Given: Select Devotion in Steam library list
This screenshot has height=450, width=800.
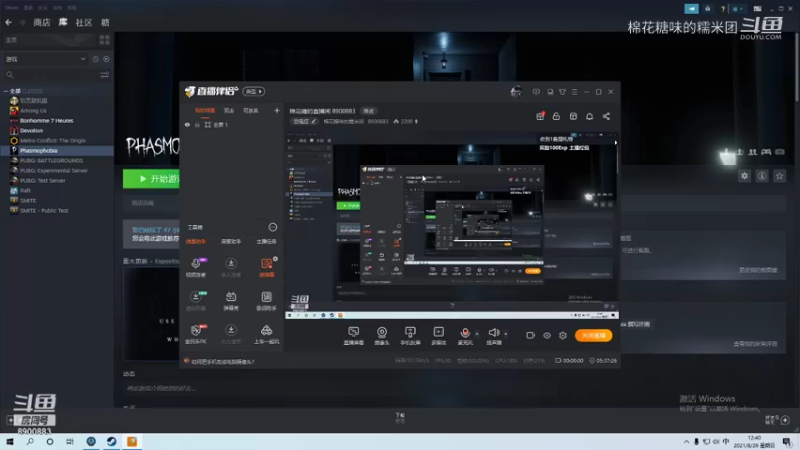Looking at the screenshot, I should [x=31, y=131].
